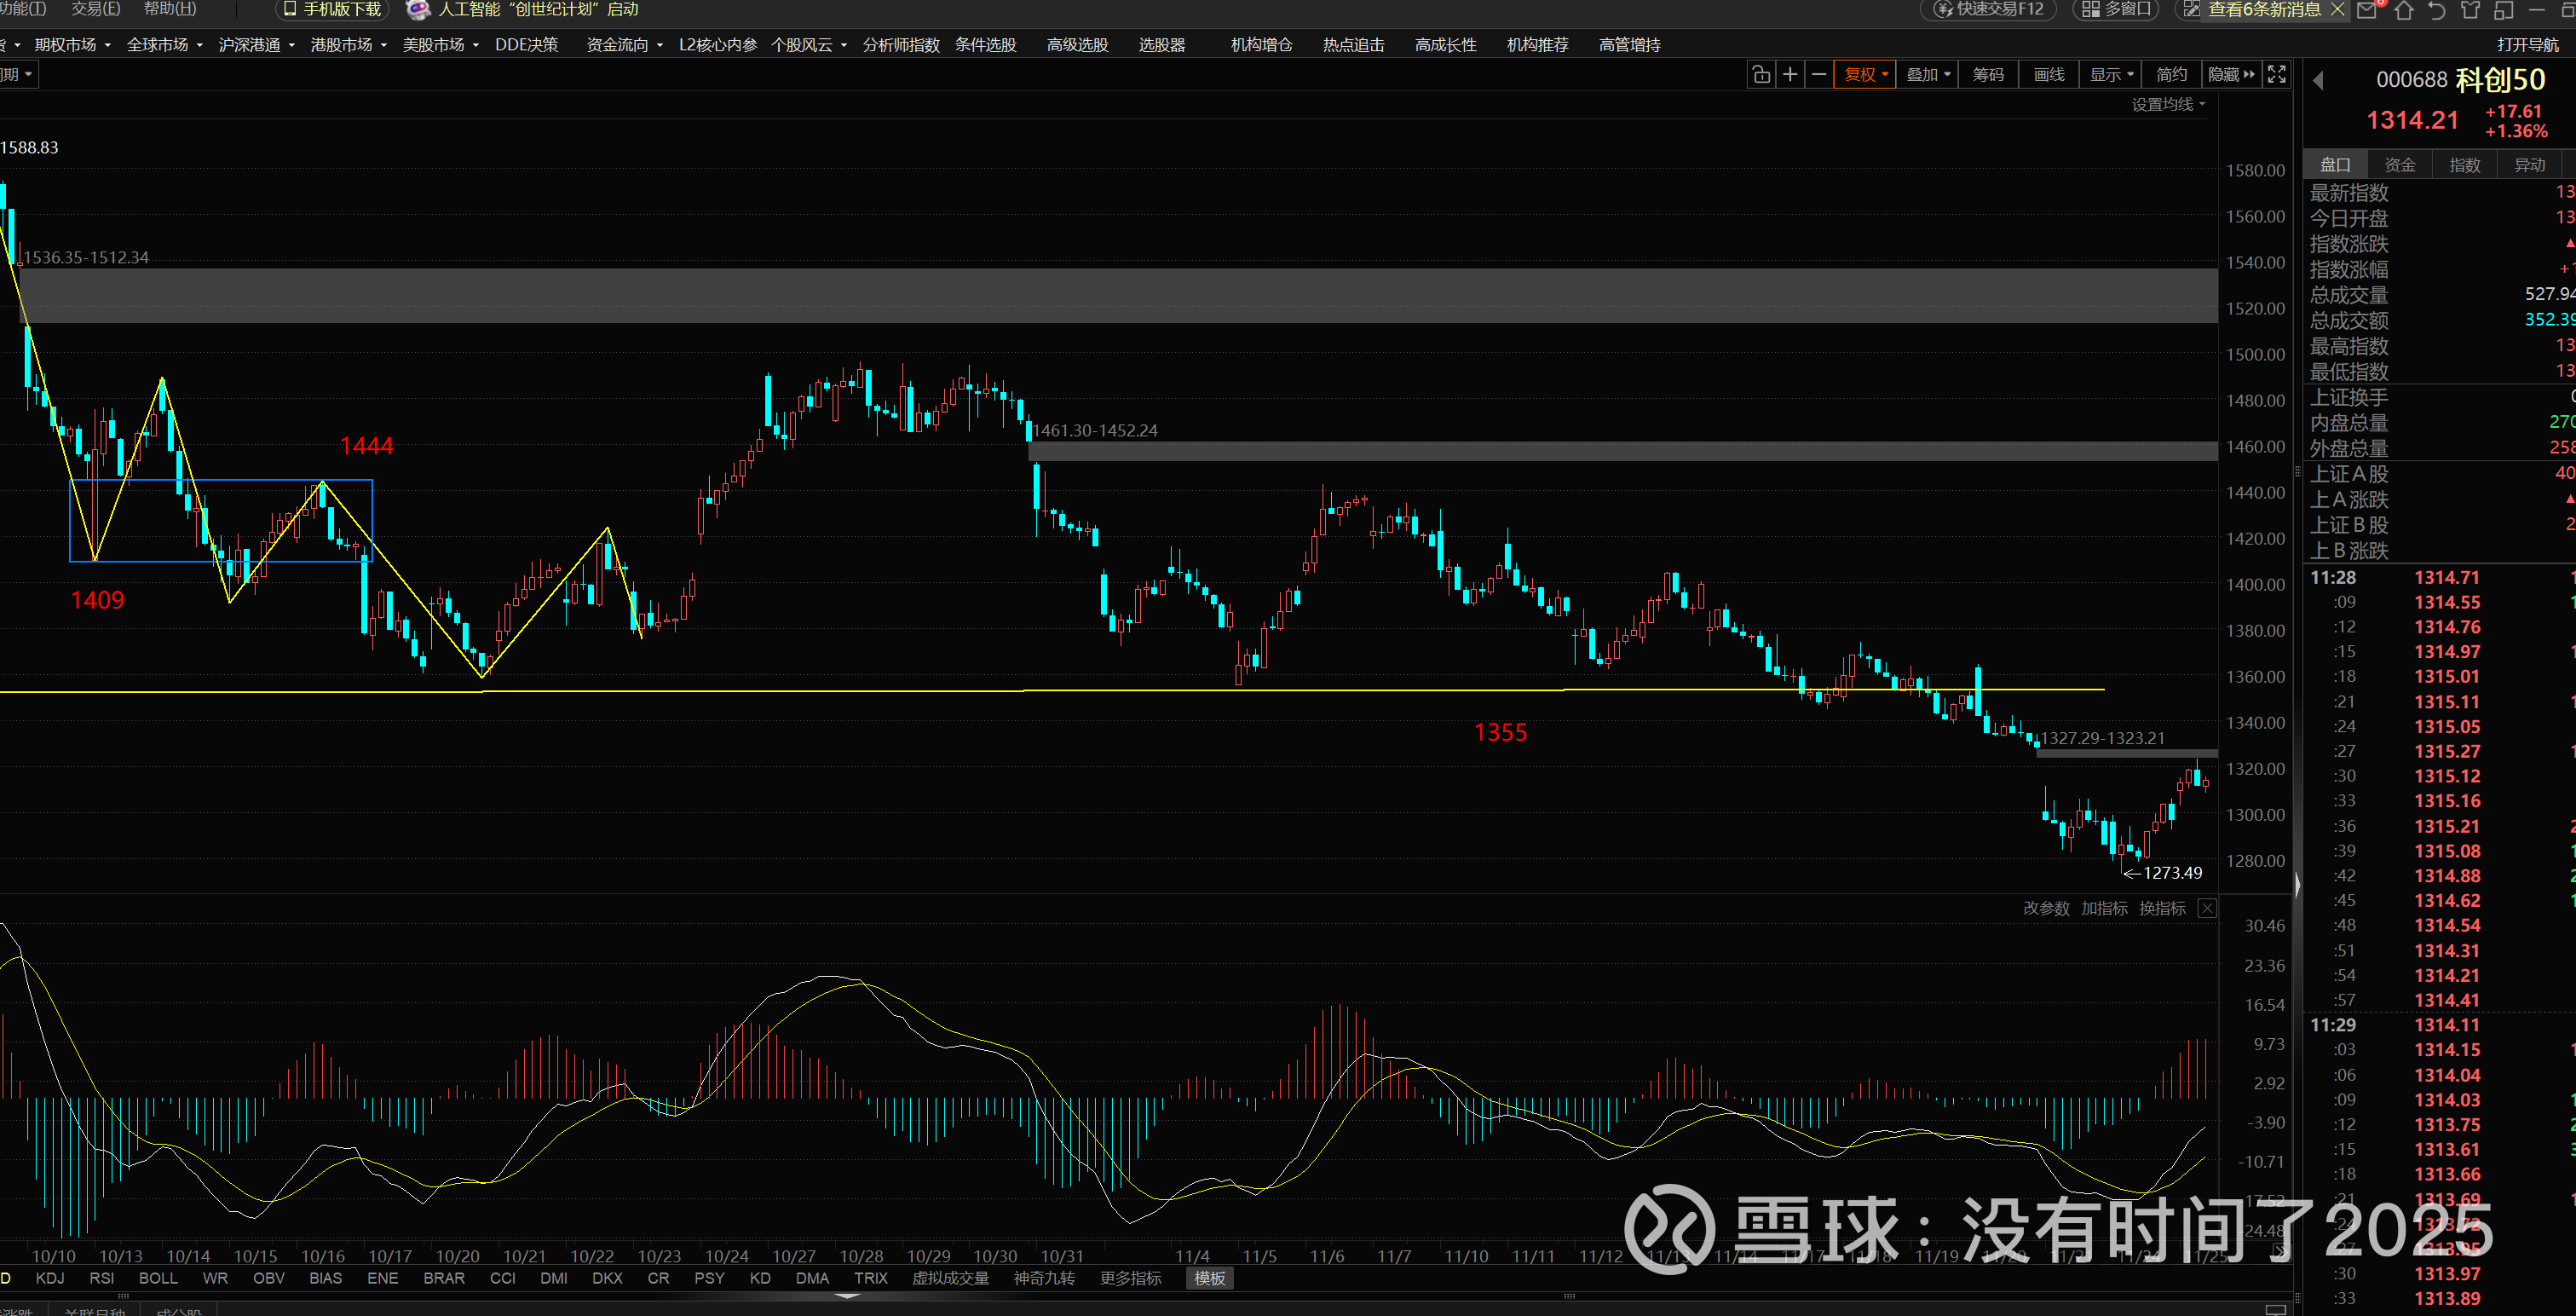Click left arrow beside 000688 code
Viewport: 2576px width, 1316px height.
(2319, 81)
